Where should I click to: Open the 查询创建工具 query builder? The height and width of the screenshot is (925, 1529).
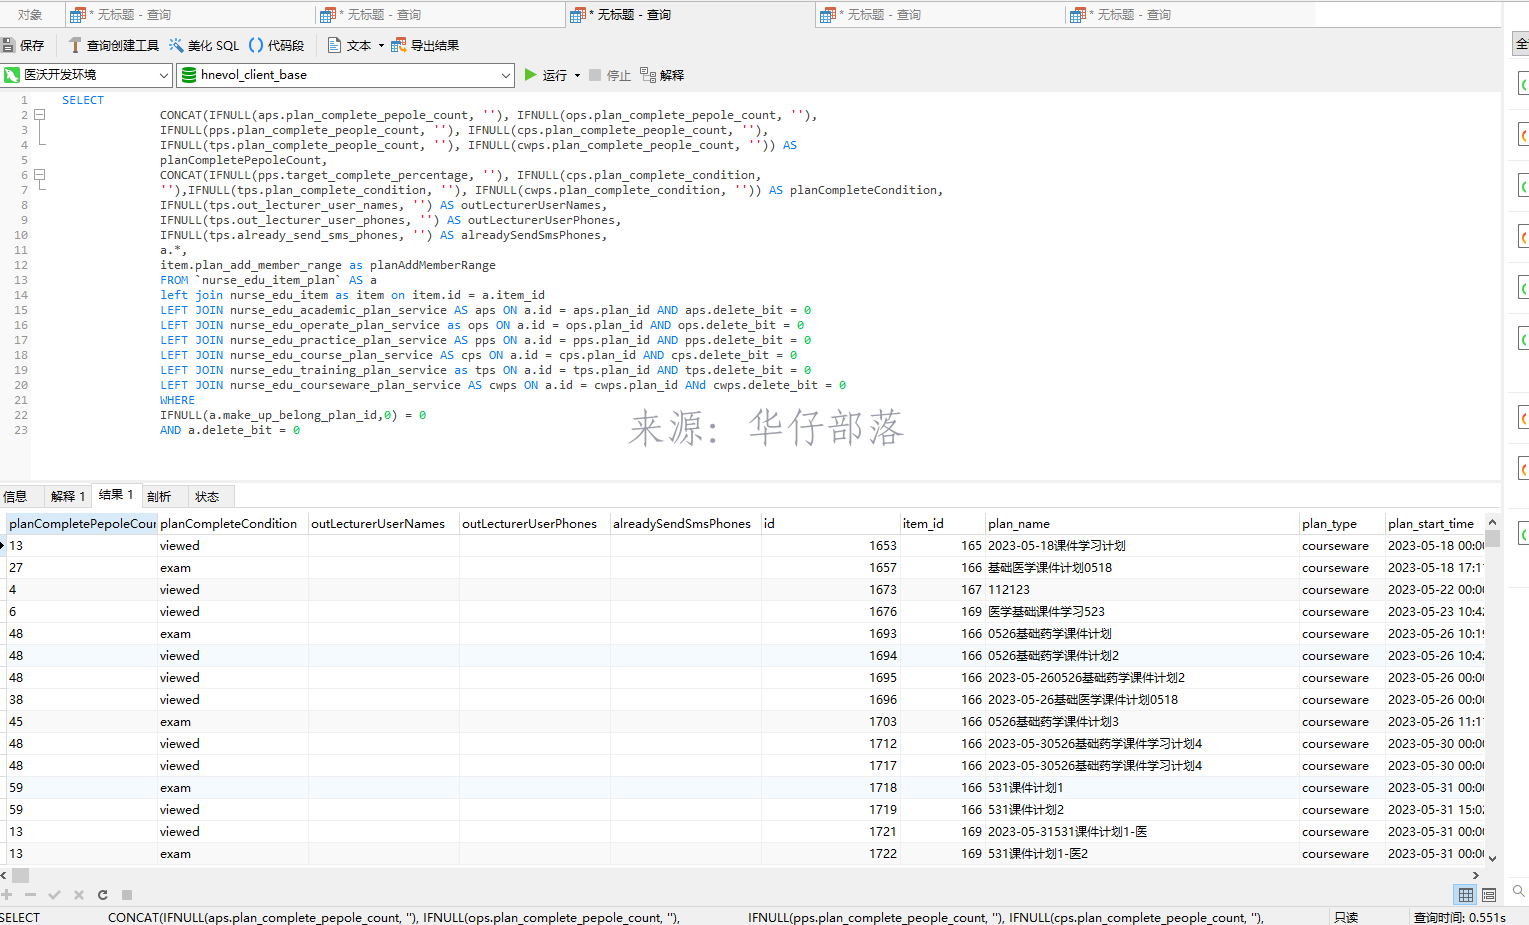coord(113,45)
